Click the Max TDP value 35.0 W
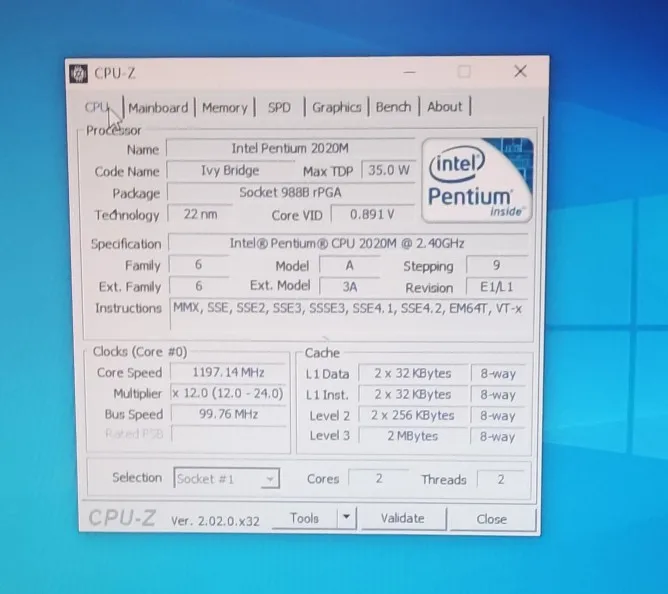This screenshot has height=594, width=668. [389, 170]
